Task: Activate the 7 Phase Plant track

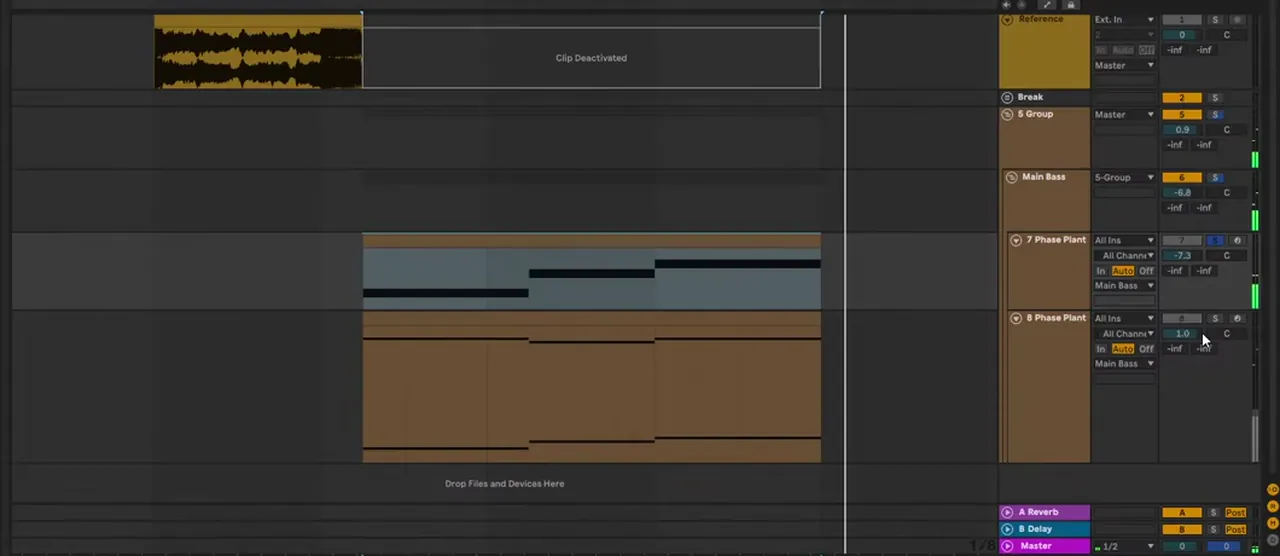Action: 1182,241
